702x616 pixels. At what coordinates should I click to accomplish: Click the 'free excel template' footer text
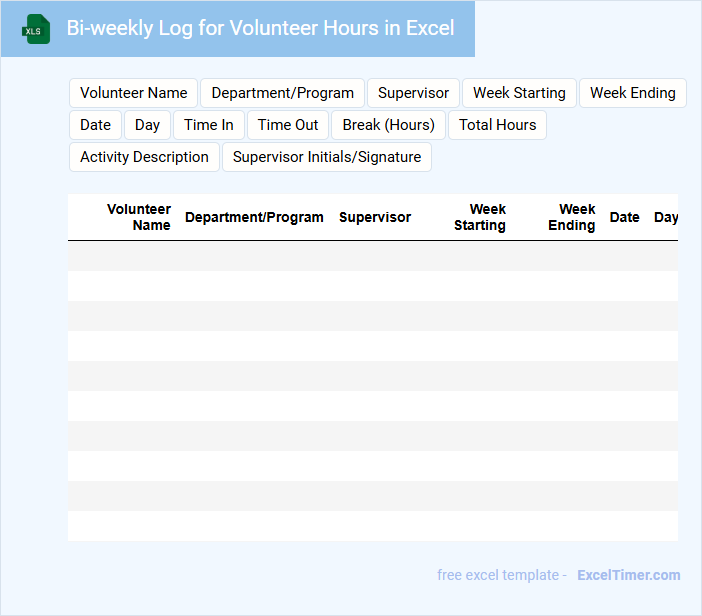pos(498,575)
